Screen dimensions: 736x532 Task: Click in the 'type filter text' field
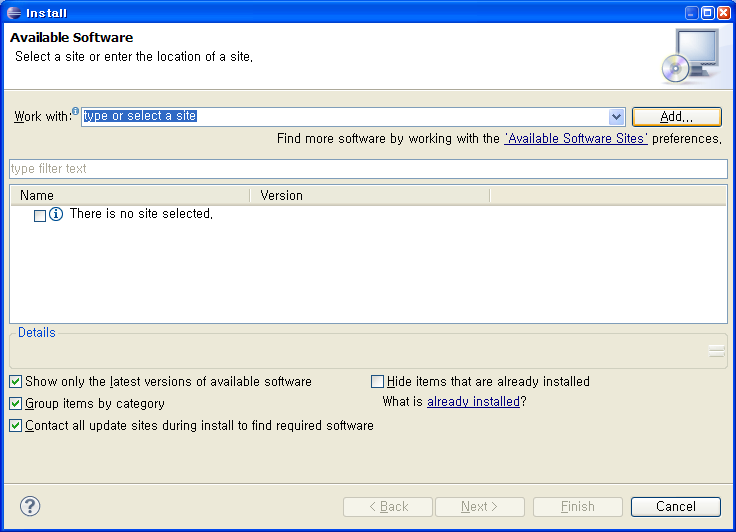click(368, 169)
